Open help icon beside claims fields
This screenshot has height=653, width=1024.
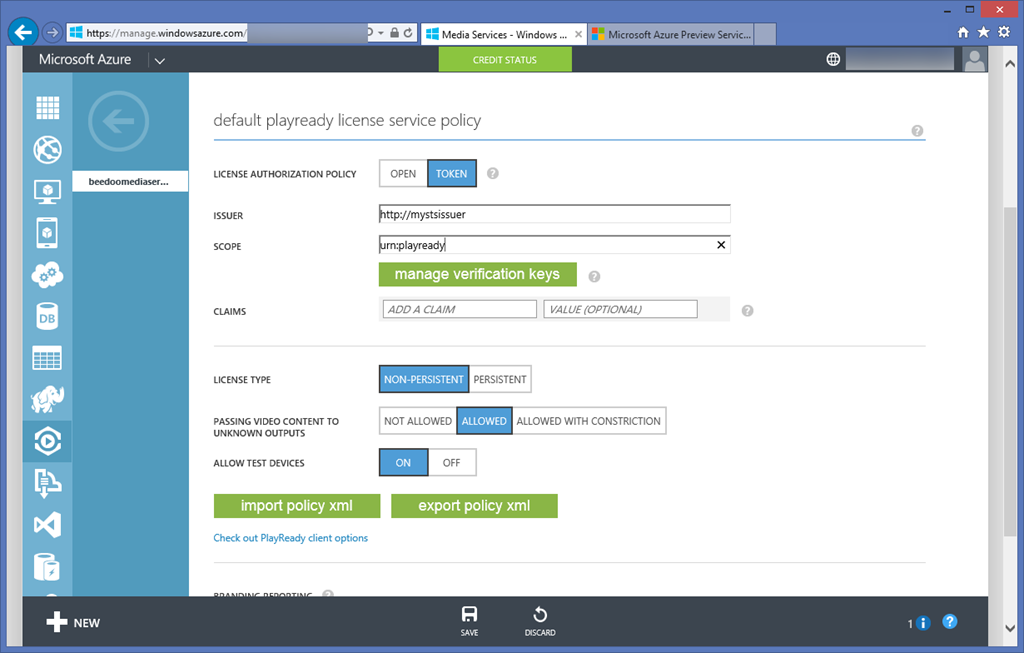tap(748, 311)
